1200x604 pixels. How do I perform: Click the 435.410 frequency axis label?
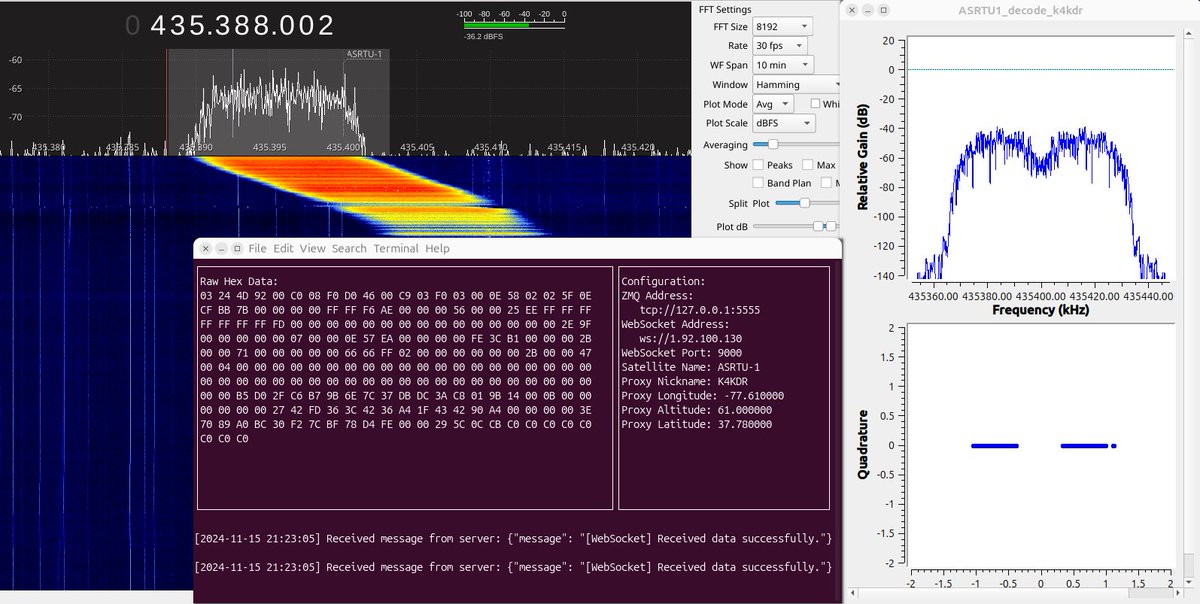490,147
